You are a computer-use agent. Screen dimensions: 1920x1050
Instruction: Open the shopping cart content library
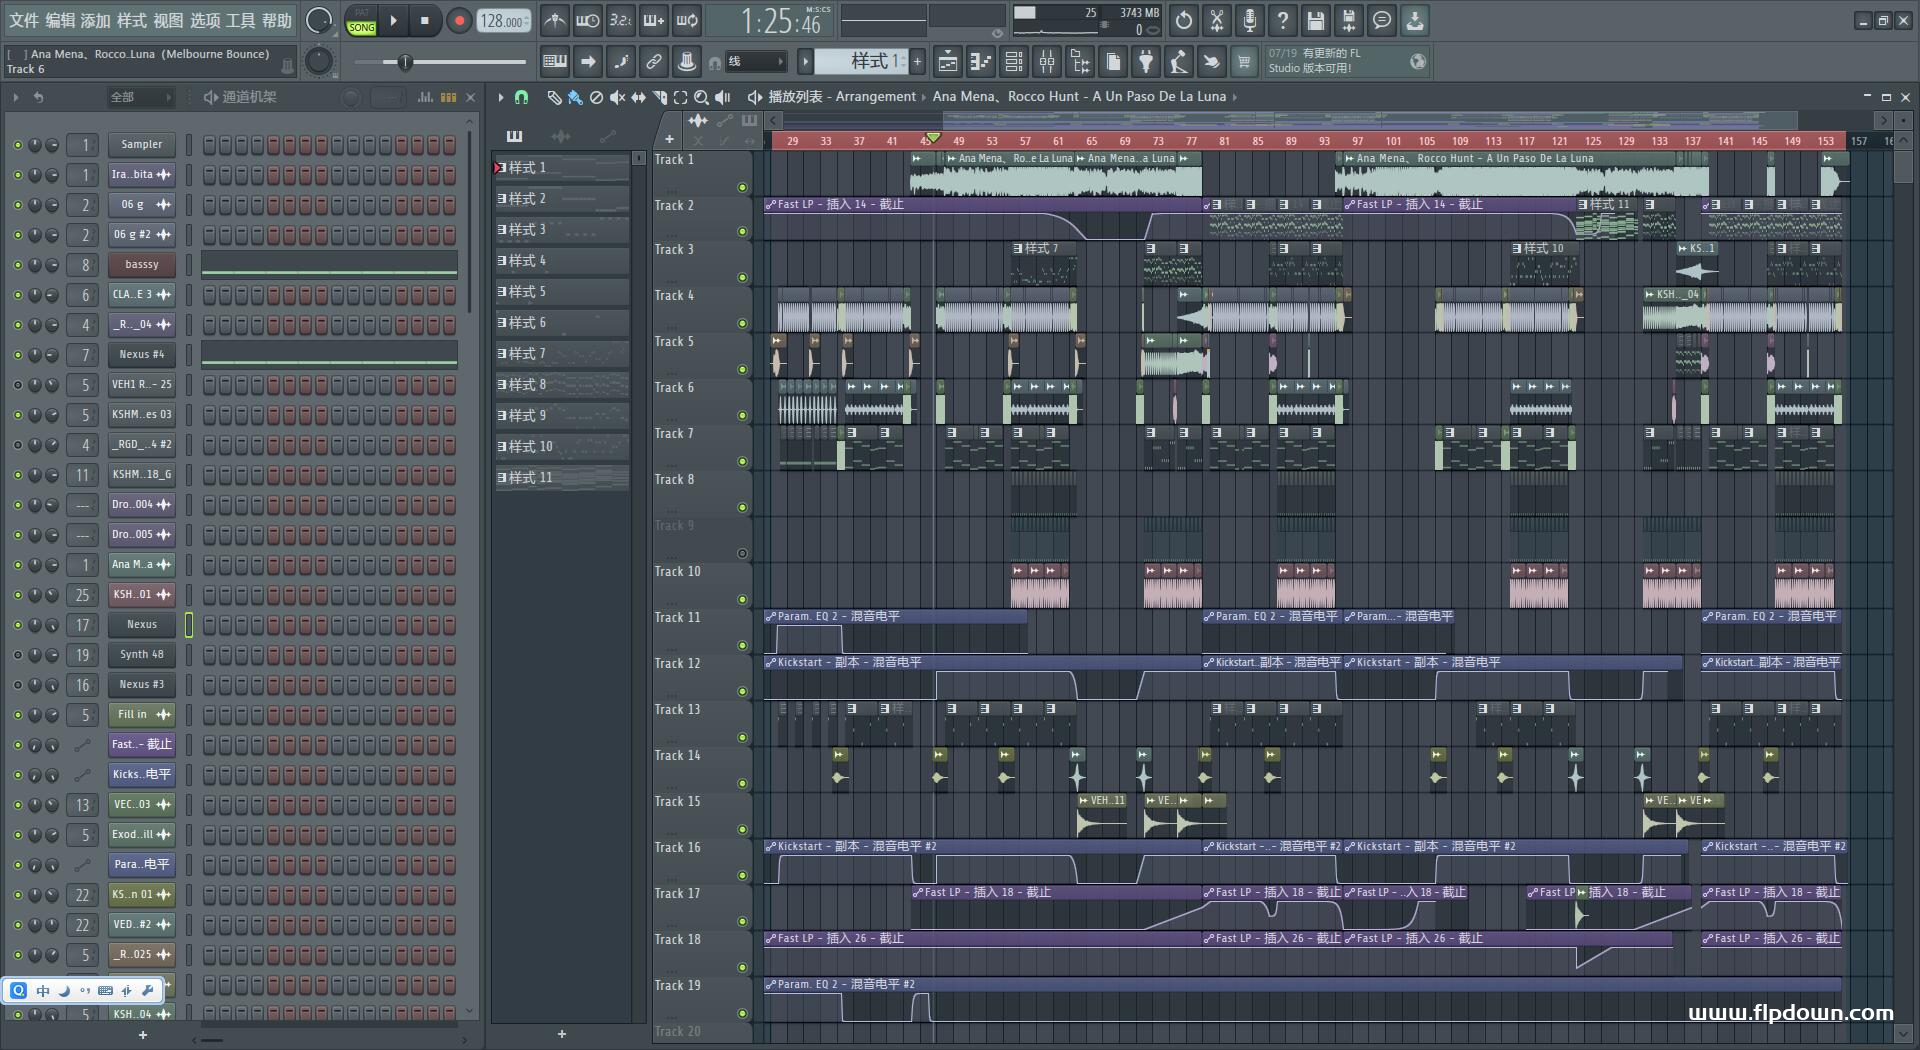pyautogui.click(x=1244, y=62)
